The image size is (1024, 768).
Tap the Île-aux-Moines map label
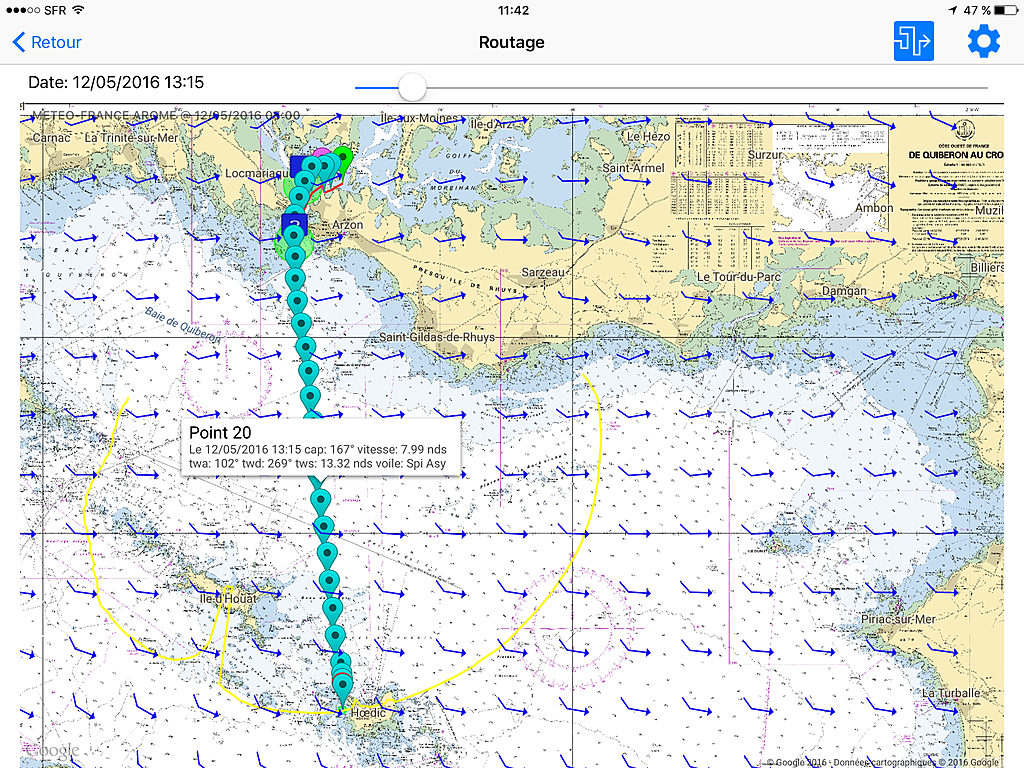pos(419,118)
